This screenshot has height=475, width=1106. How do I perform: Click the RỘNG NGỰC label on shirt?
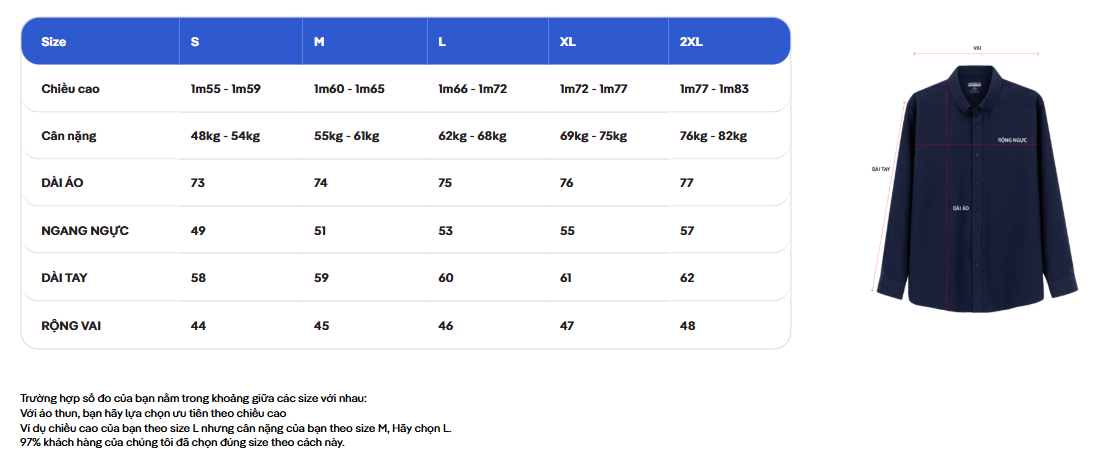[x=1013, y=140]
